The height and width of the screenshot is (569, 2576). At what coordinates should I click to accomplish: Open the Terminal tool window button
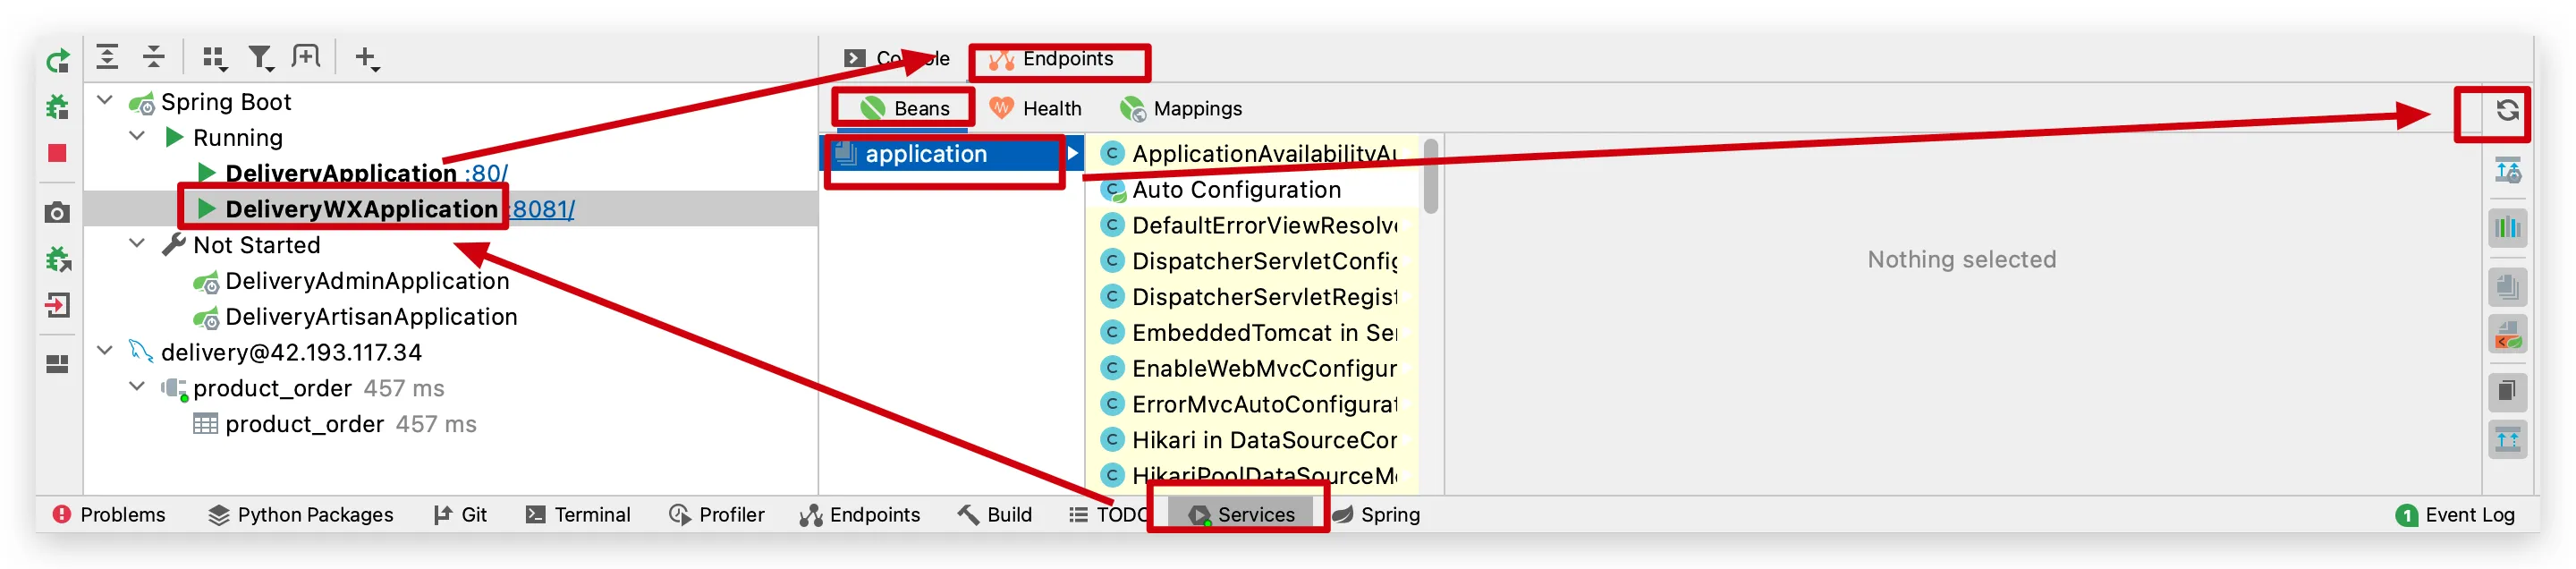coord(578,514)
